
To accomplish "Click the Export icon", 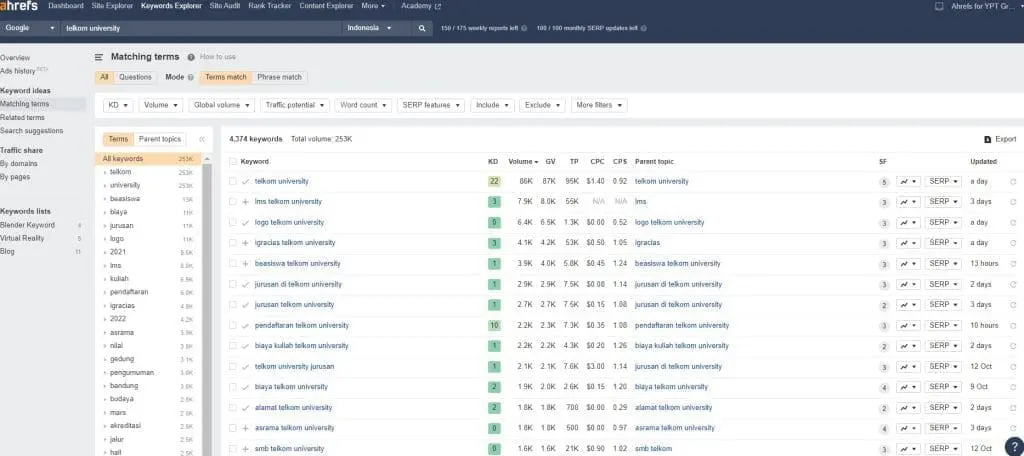I will tap(988, 139).
